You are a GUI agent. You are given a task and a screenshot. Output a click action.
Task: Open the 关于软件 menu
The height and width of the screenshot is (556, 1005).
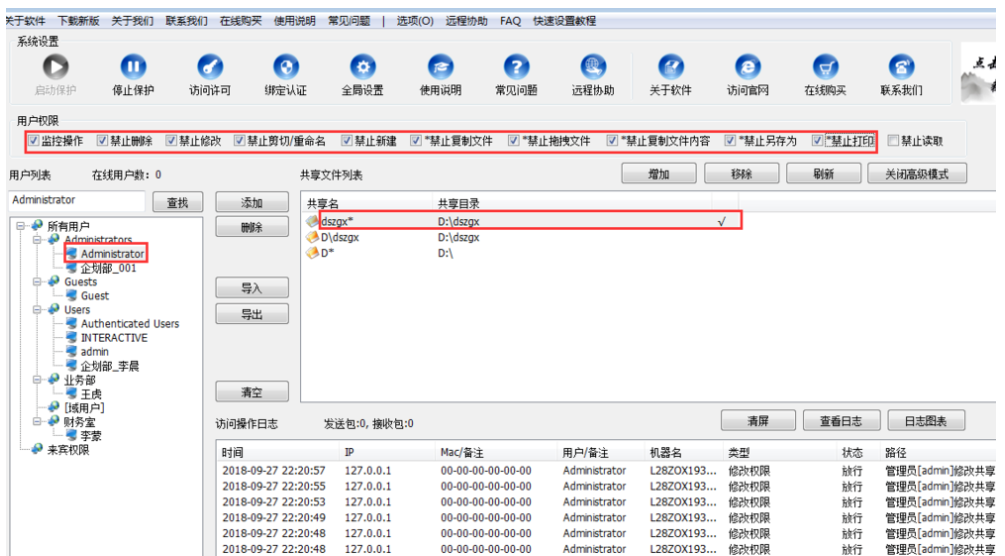(26, 21)
